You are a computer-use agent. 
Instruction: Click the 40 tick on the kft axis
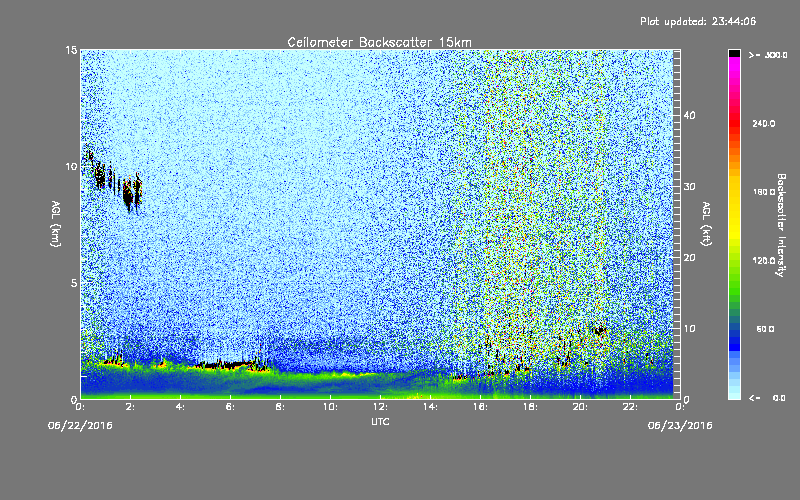coord(689,115)
